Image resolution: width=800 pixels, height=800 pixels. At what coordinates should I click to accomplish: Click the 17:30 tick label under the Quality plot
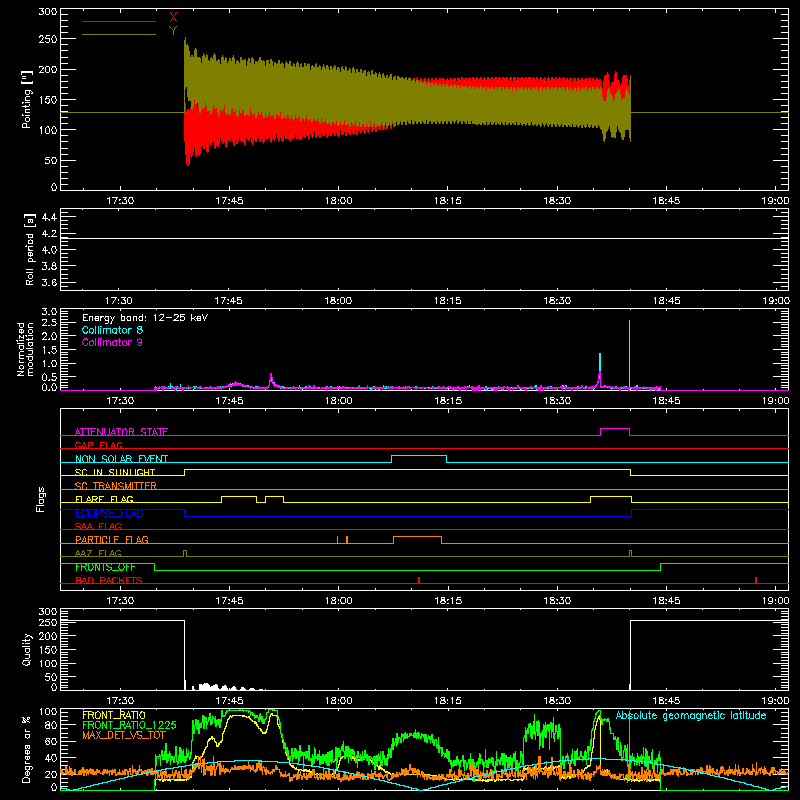click(x=119, y=701)
